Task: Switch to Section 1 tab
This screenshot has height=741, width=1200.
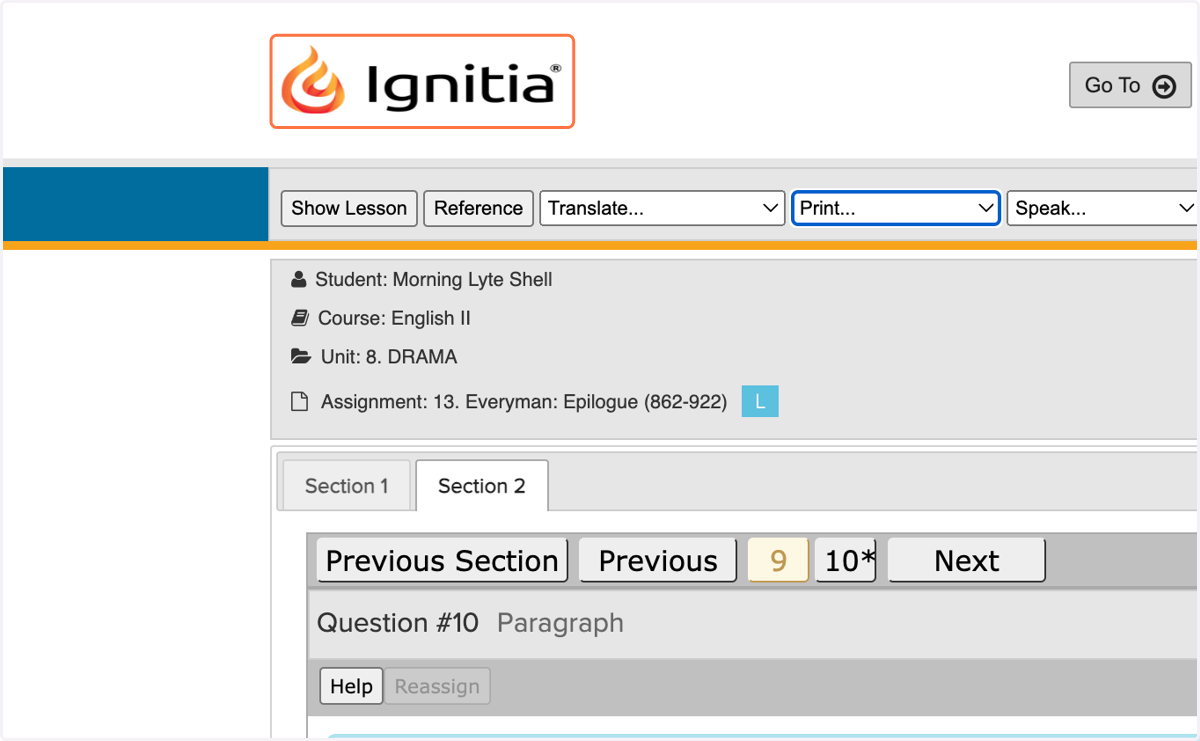Action: (346, 486)
